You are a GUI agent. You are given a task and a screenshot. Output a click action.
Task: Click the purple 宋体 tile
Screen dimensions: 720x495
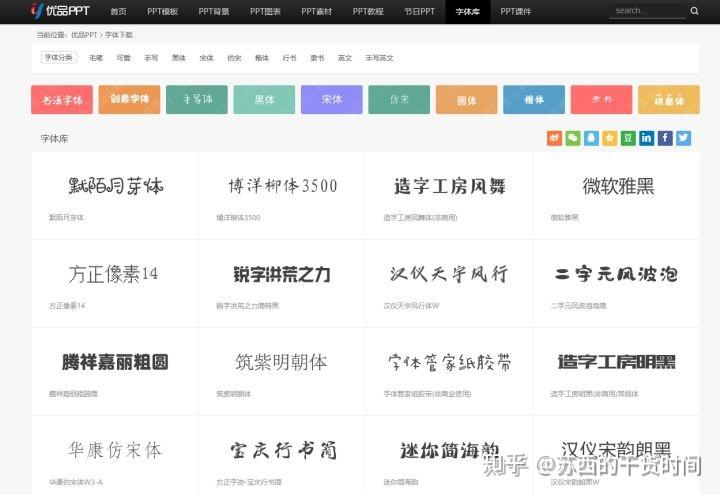coord(332,99)
